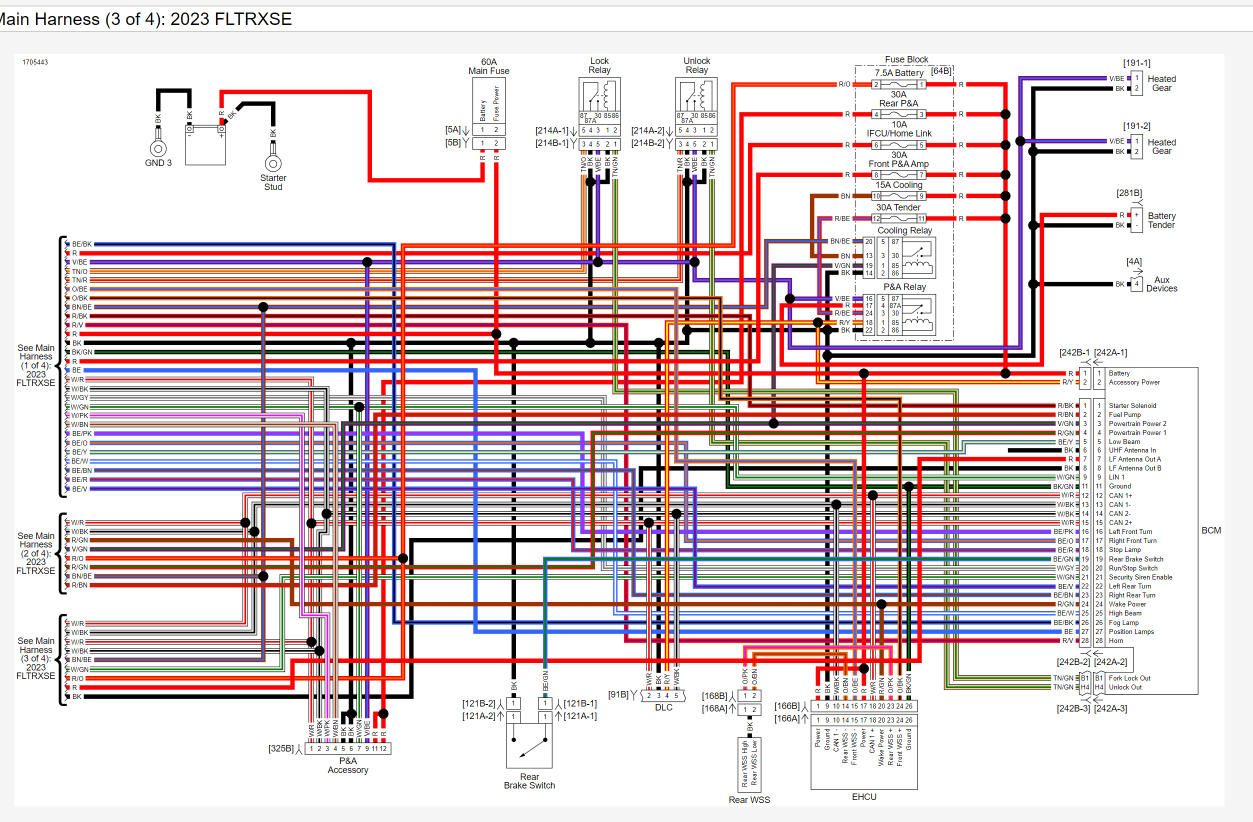Click the Battery Tender connector [281B]

[1136, 219]
